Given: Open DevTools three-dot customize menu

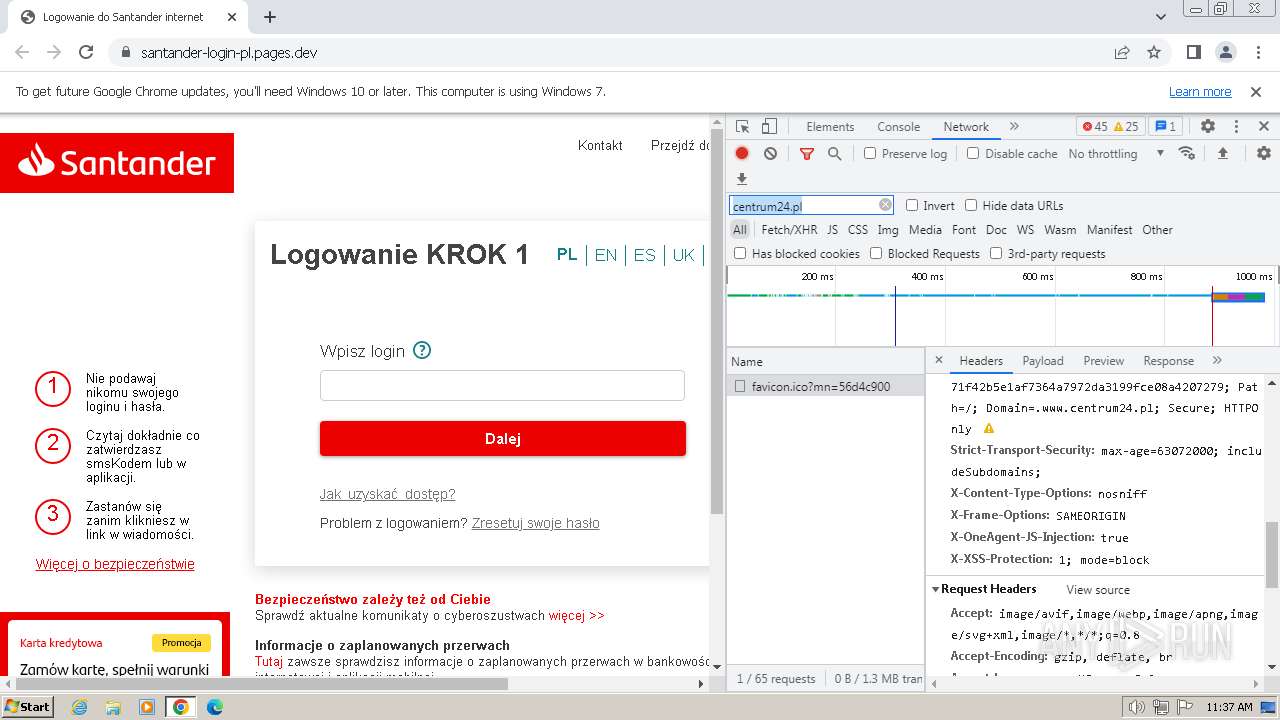Looking at the screenshot, I should click(x=1236, y=127).
